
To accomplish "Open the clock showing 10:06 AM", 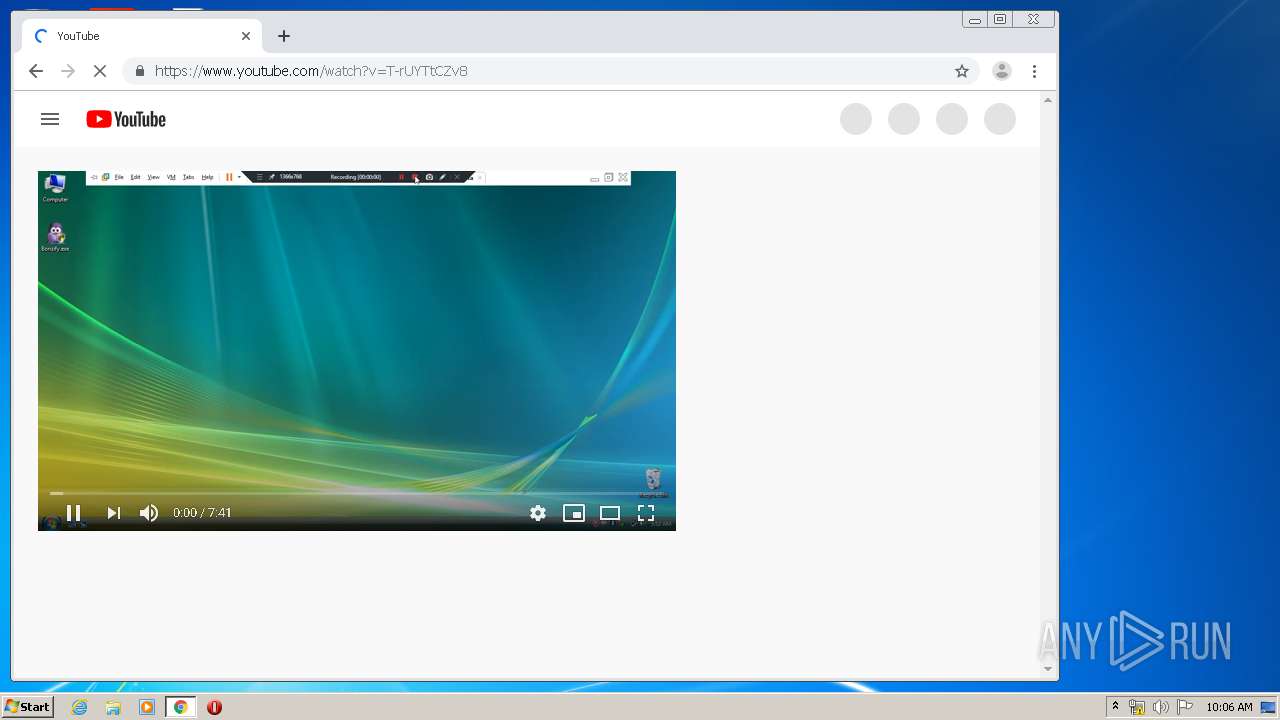I will 1229,707.
